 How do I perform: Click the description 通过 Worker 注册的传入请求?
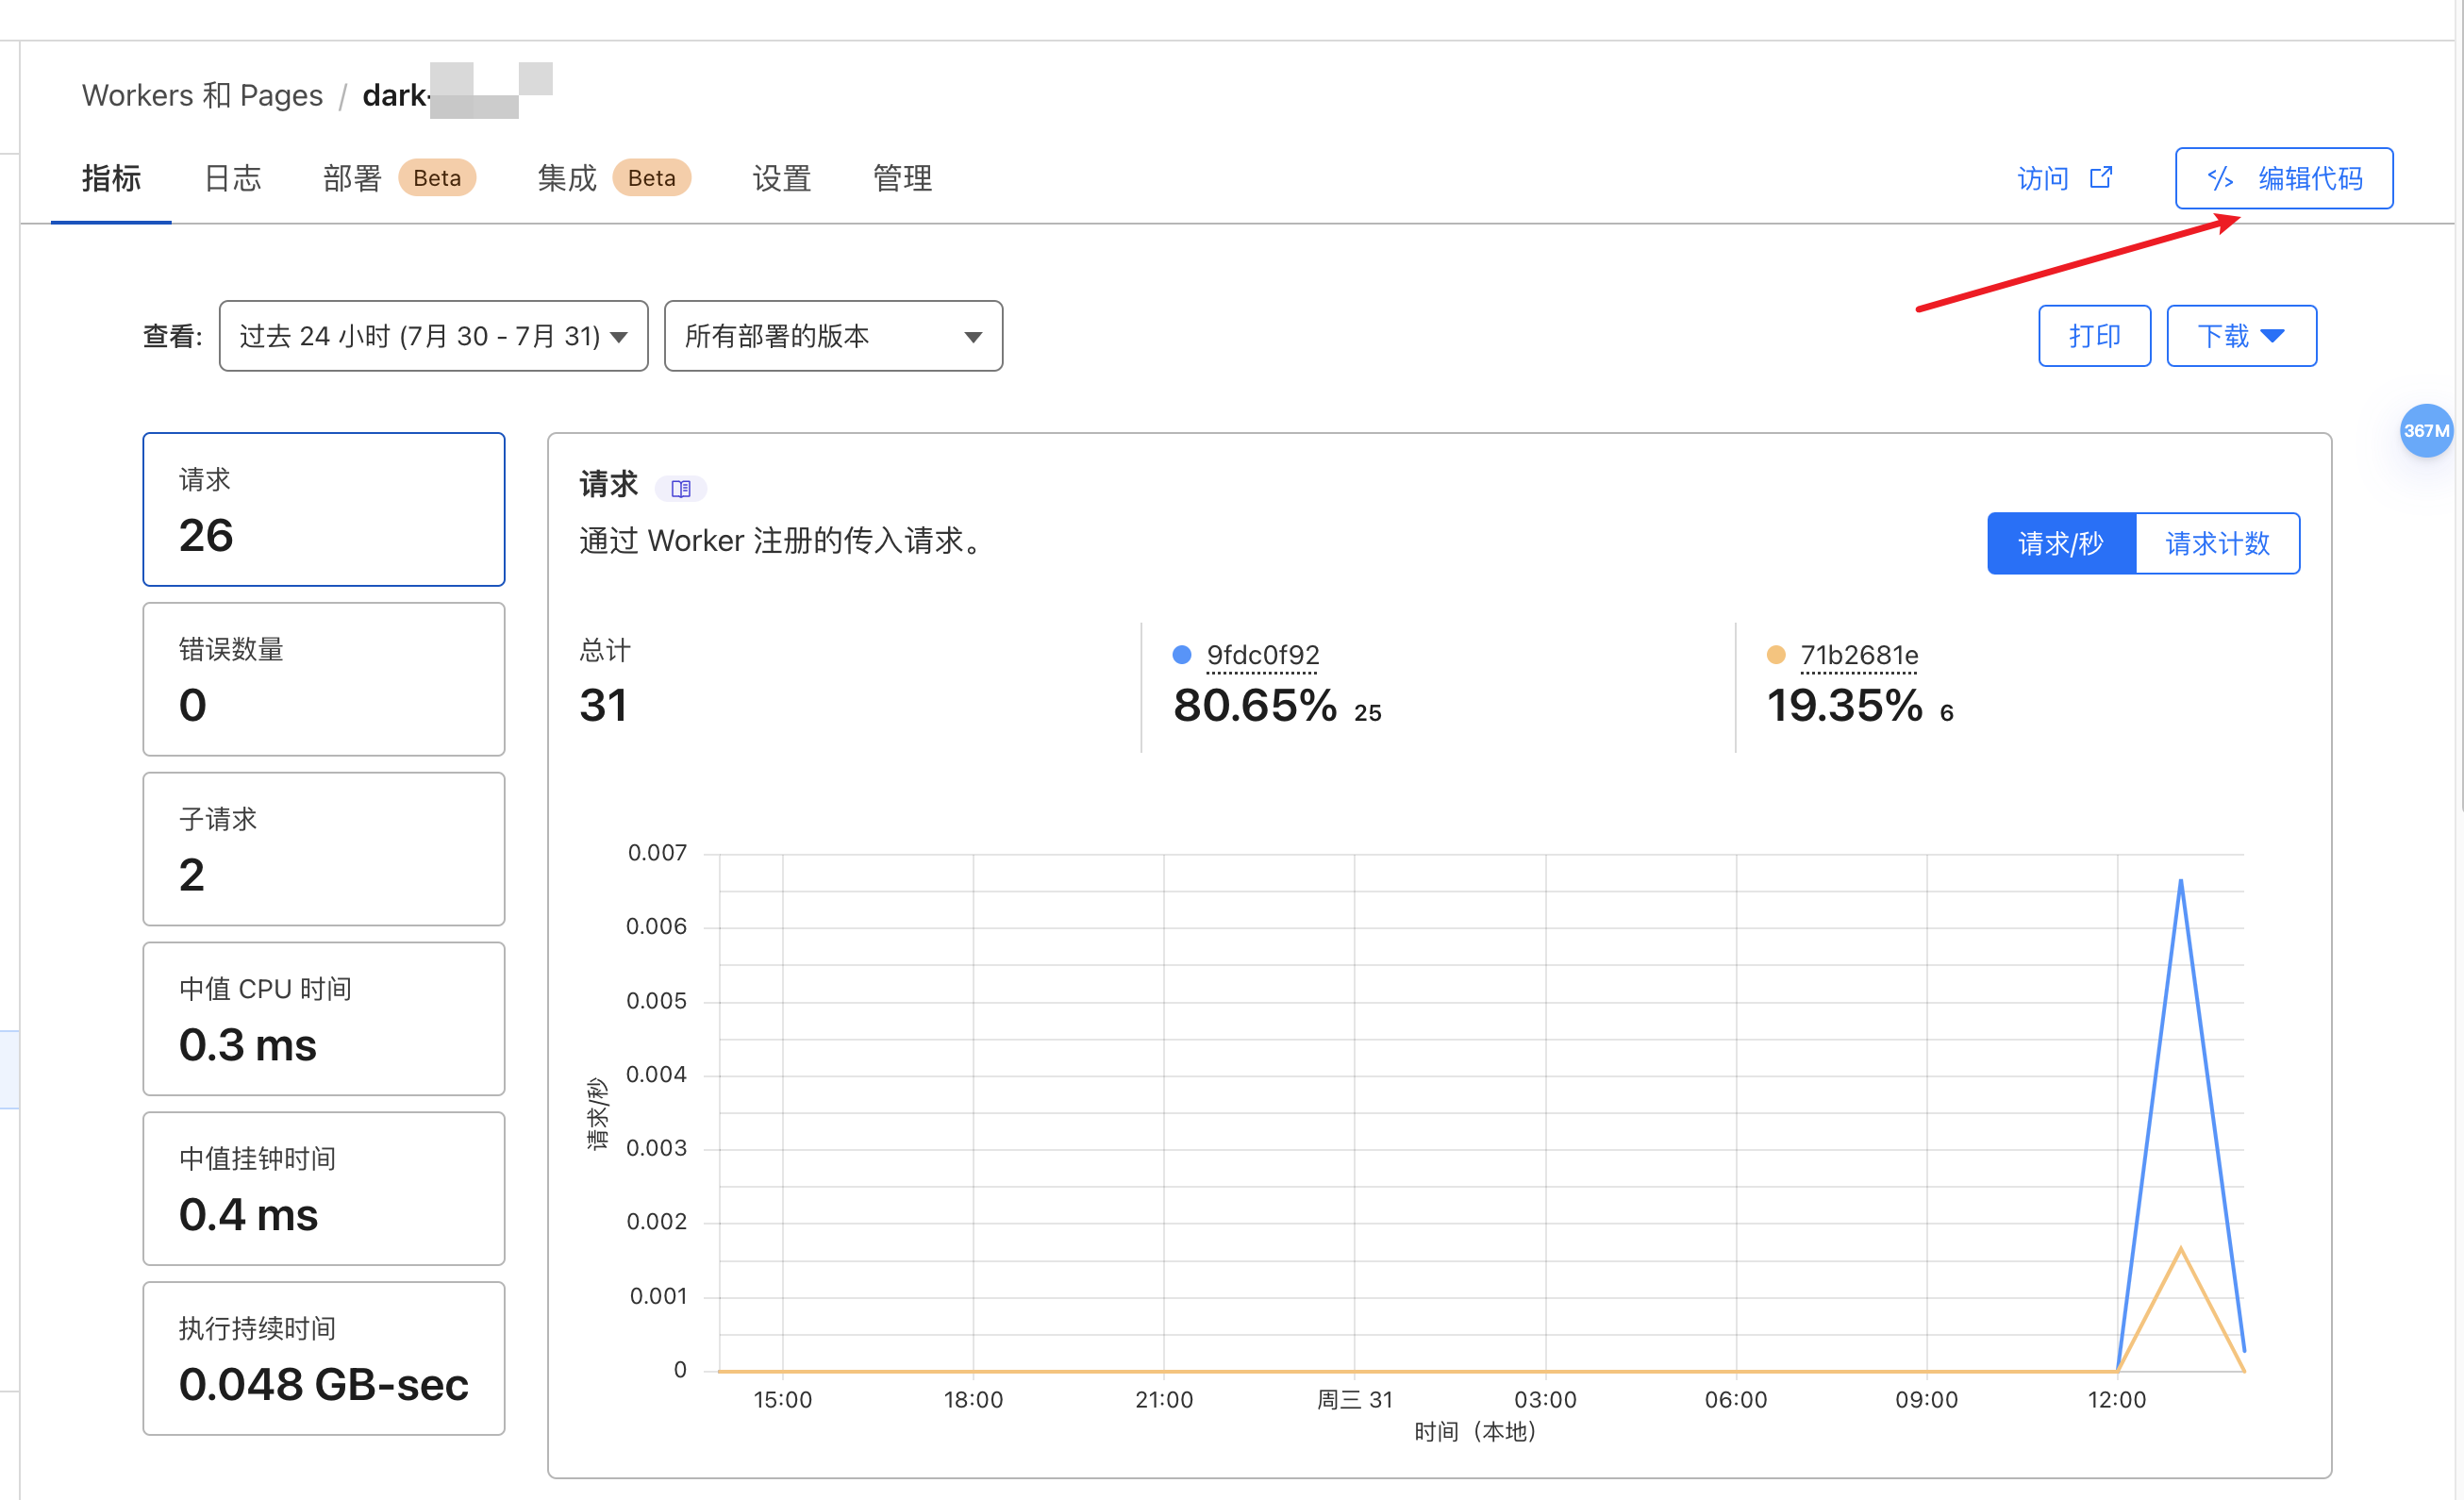click(x=784, y=541)
